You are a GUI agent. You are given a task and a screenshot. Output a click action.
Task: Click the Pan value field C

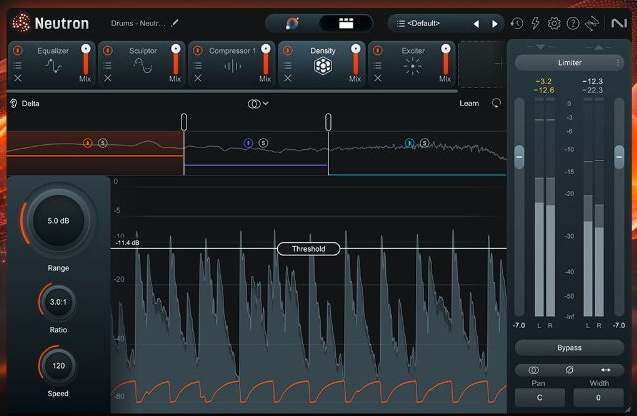pos(540,398)
